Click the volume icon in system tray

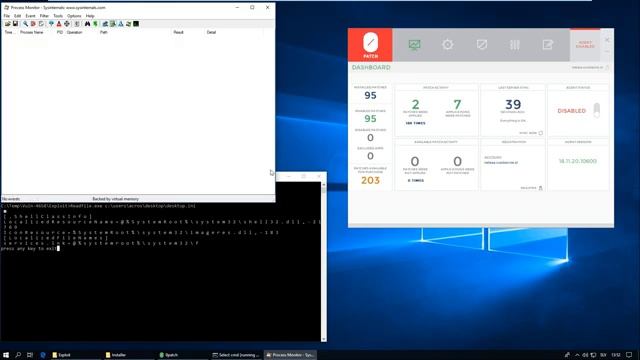[x=585, y=355]
